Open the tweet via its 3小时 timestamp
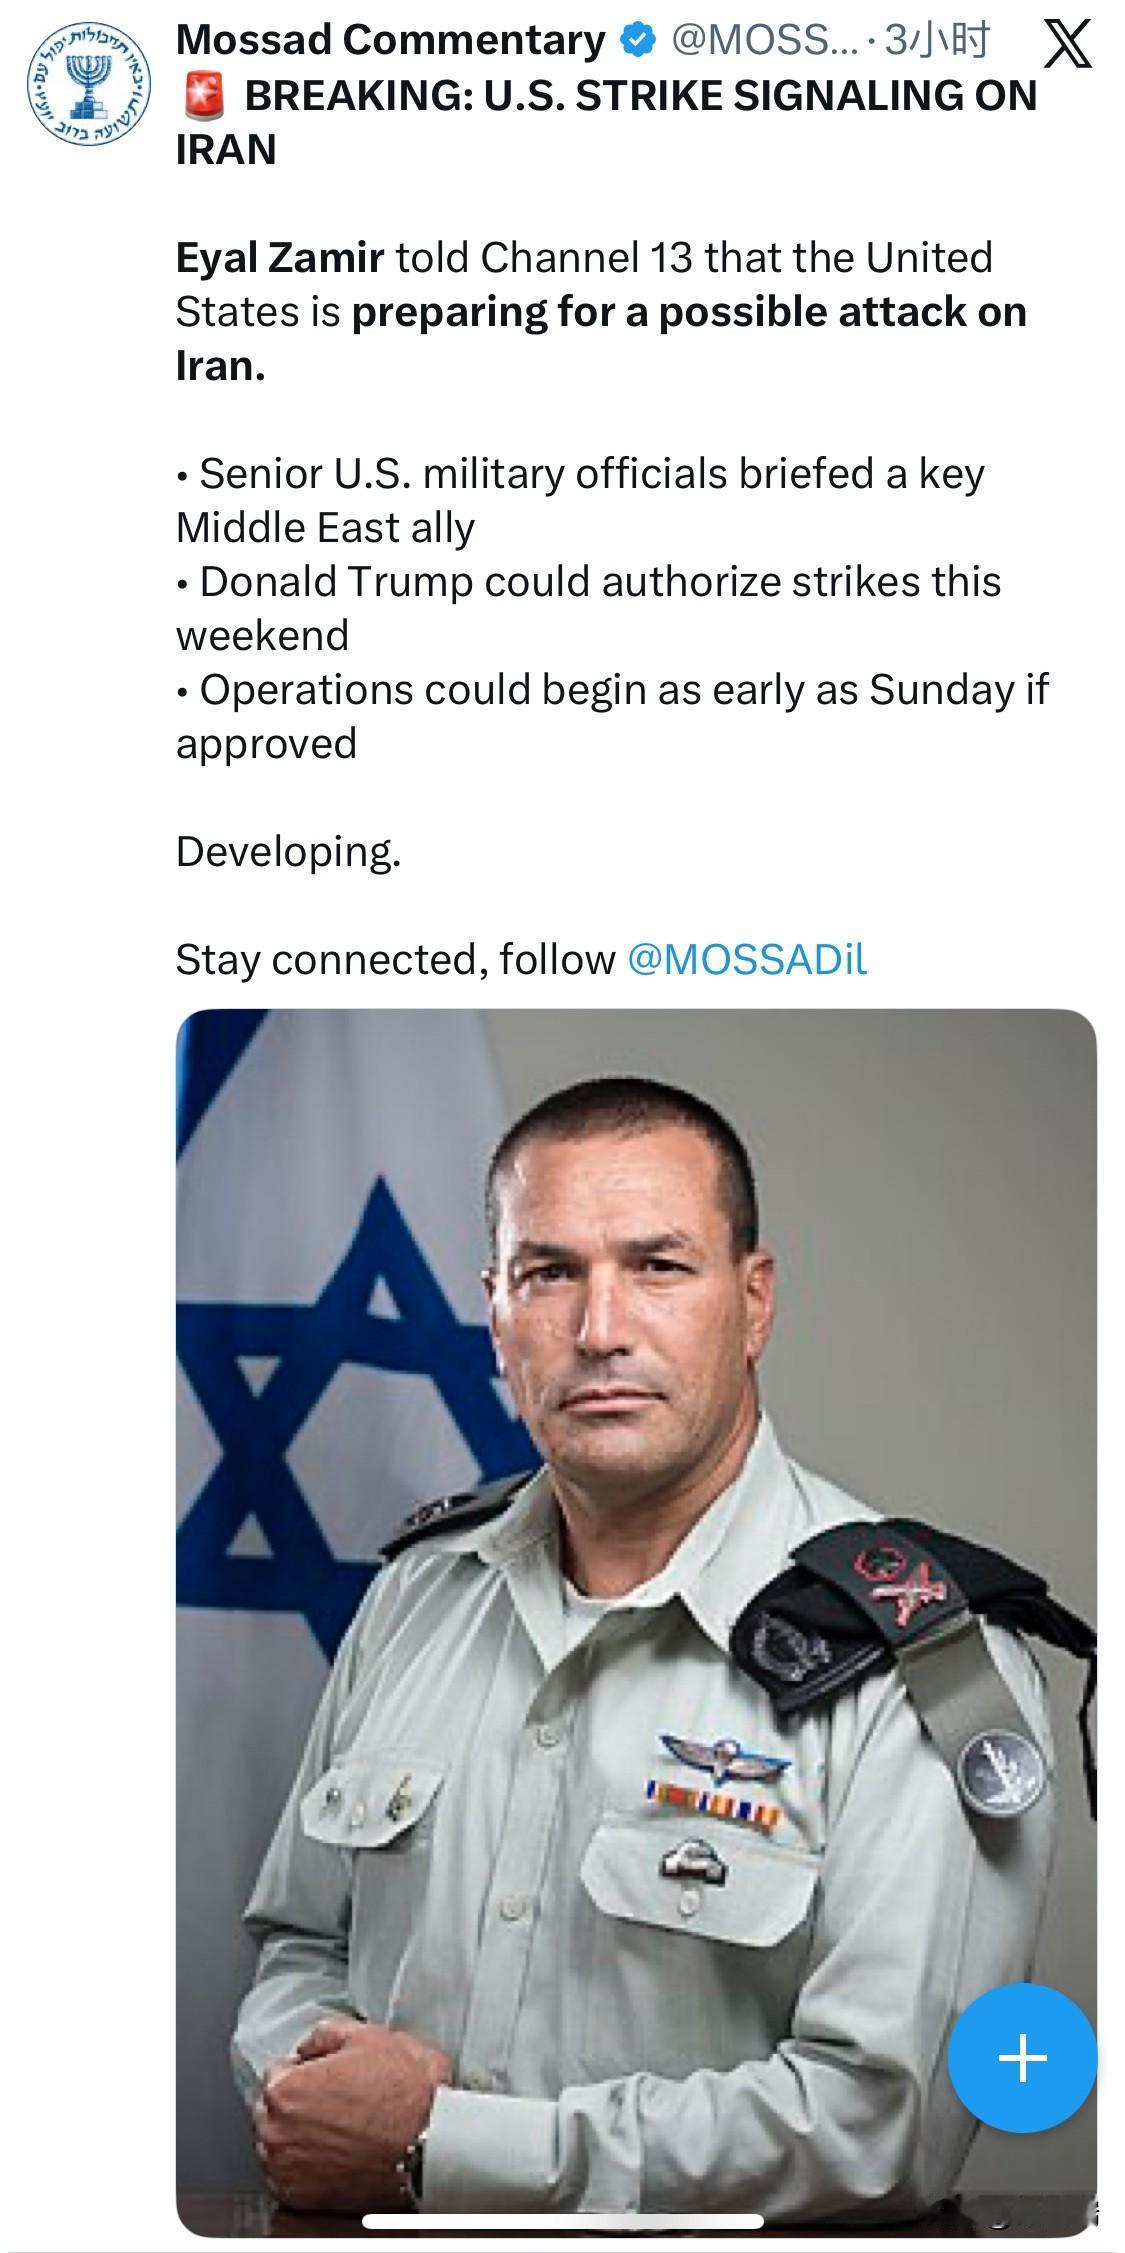The height and width of the screenshot is (2253, 1125). [938, 40]
